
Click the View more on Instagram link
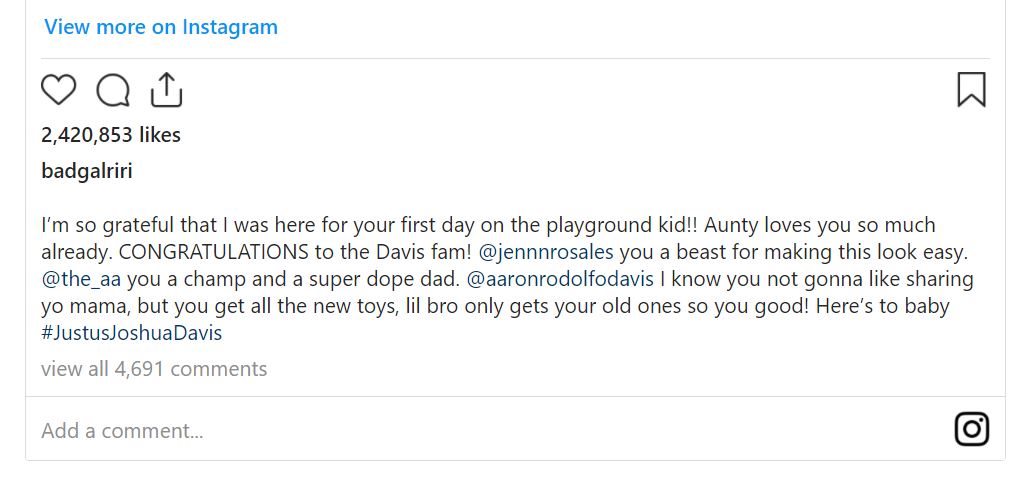pos(161,27)
